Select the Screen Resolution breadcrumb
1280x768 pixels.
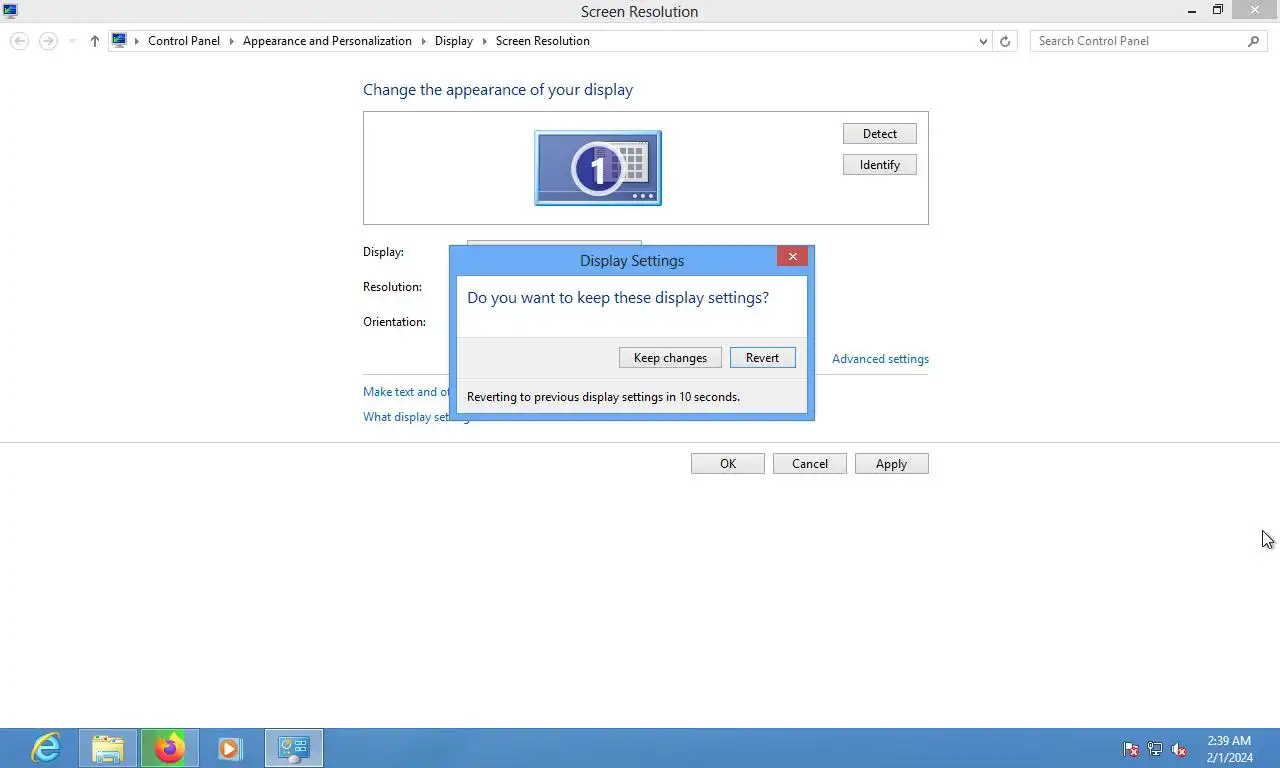click(543, 41)
